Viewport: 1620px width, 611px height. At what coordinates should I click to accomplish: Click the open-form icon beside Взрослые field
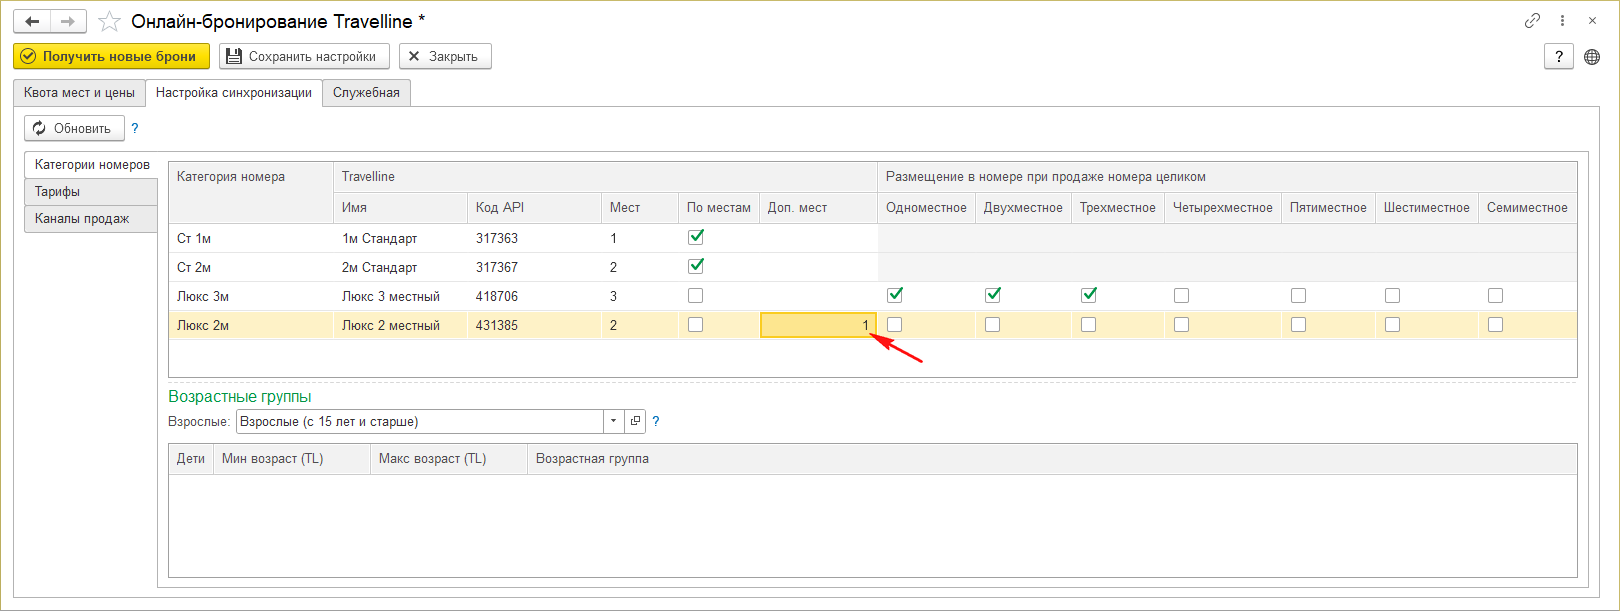tap(635, 422)
